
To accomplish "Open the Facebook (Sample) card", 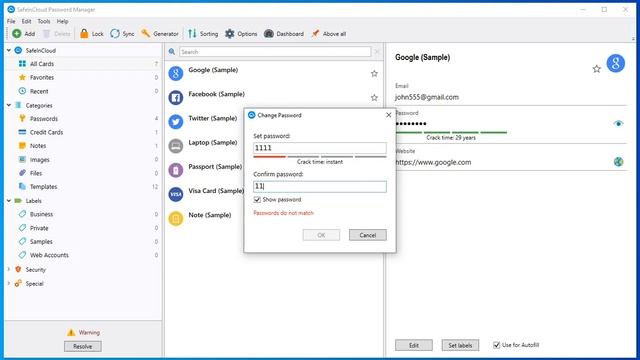I will pos(273,98).
